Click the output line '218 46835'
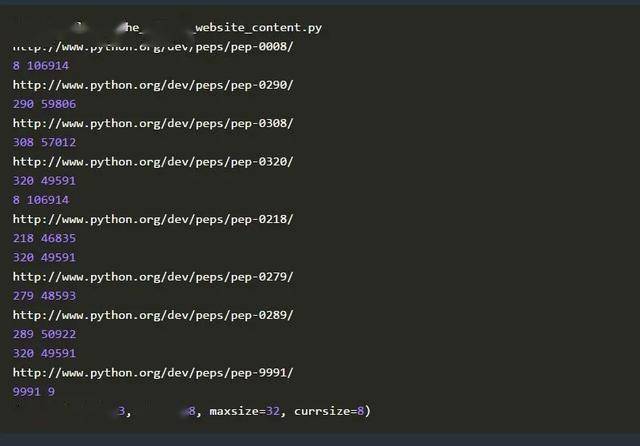This screenshot has height=446, width=640. 44,238
